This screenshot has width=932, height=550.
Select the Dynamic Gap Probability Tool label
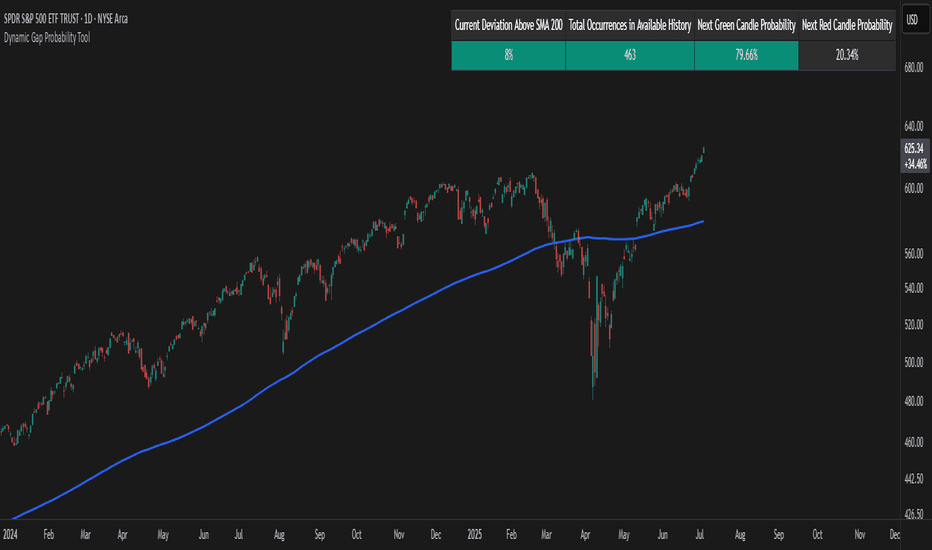[x=47, y=37]
